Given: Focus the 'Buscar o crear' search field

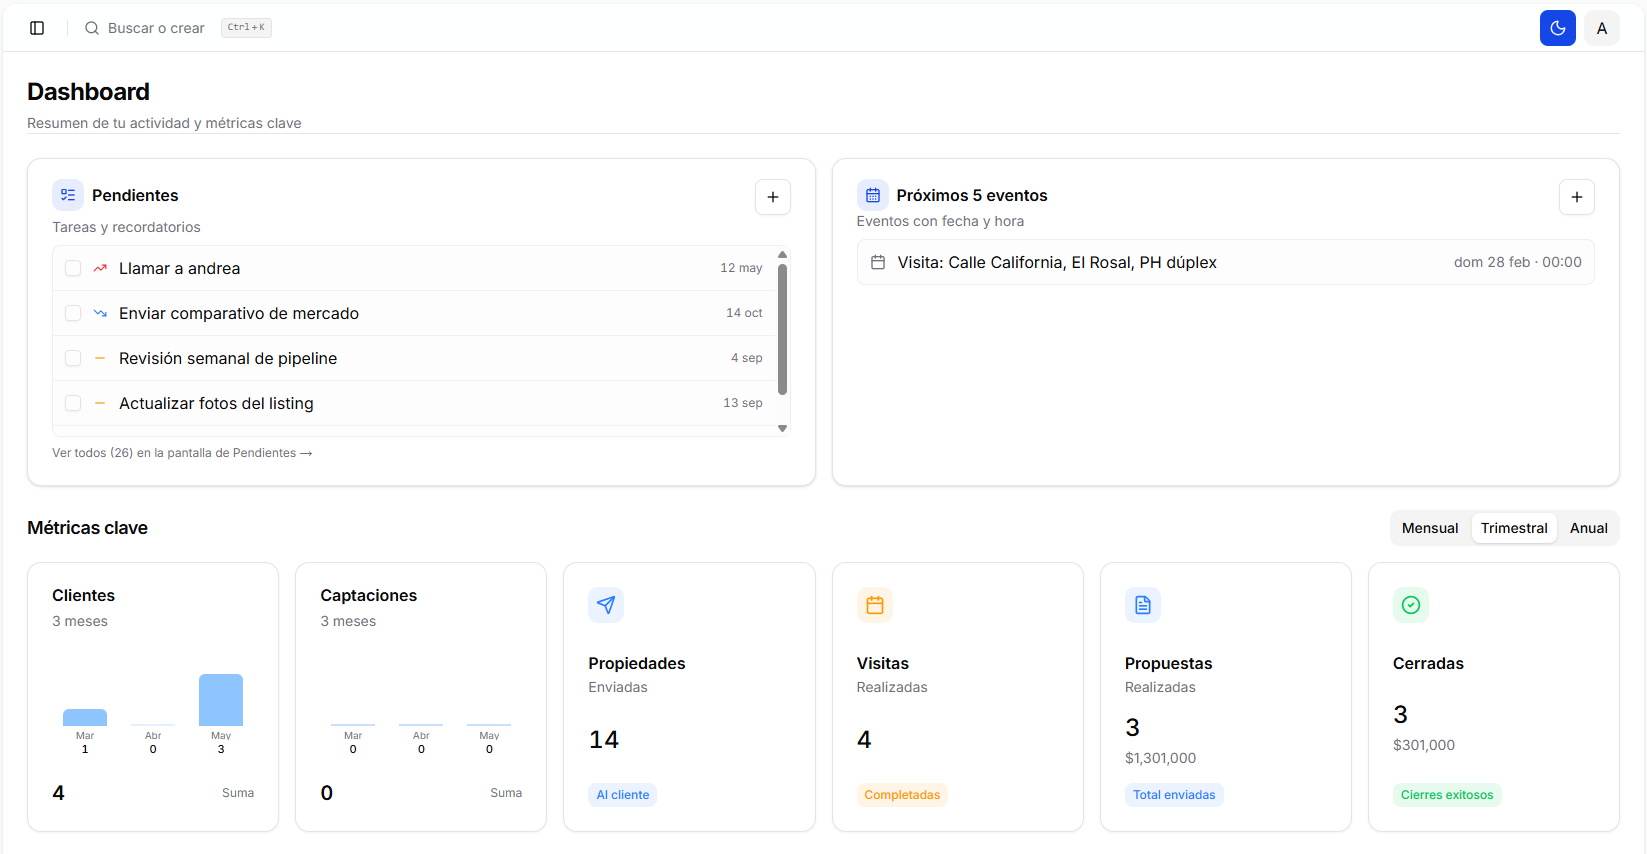Looking at the screenshot, I should [x=156, y=28].
